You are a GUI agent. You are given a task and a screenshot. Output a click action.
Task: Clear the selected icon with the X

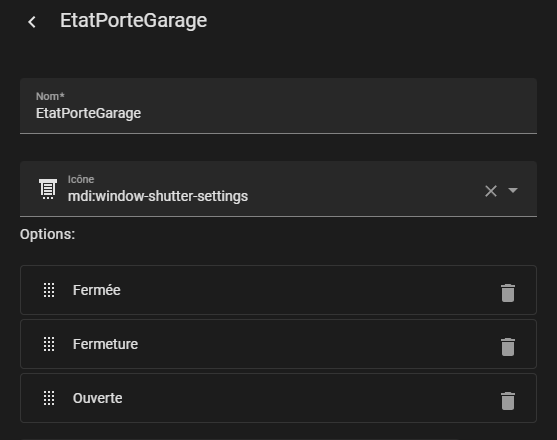click(491, 191)
